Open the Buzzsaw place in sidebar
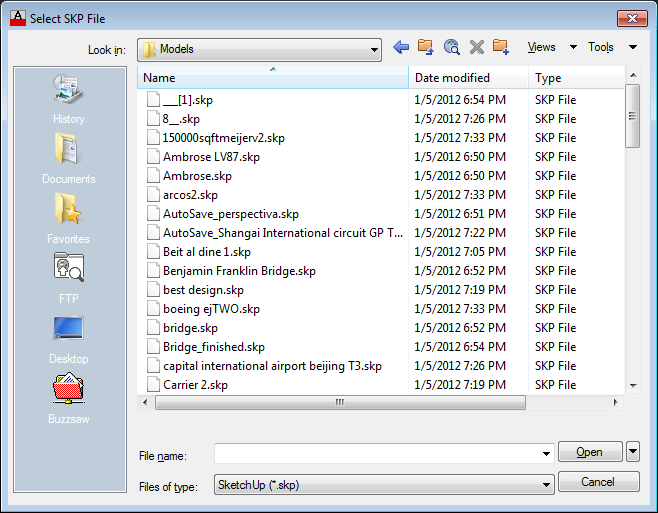The width and height of the screenshot is (658, 513). 69,398
